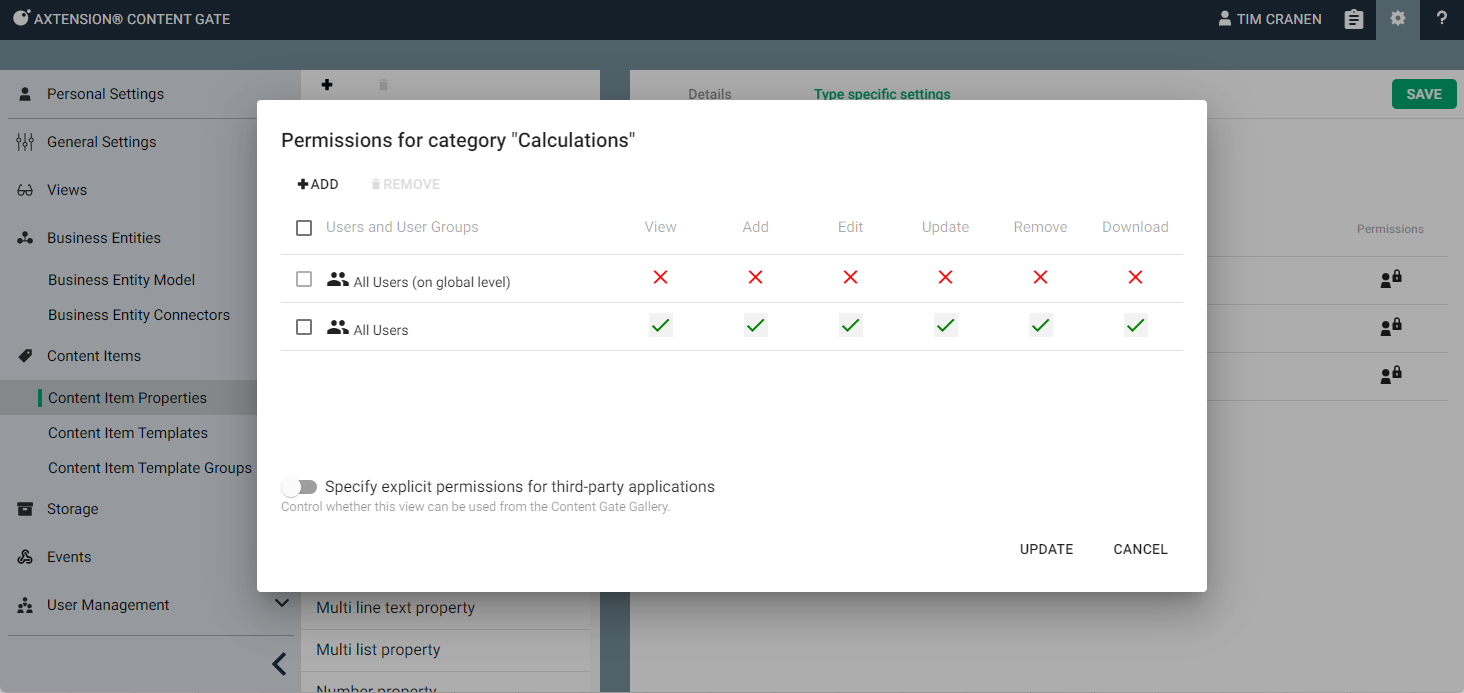Click red X under Download for global users
The image size is (1464, 693).
[1135, 277]
